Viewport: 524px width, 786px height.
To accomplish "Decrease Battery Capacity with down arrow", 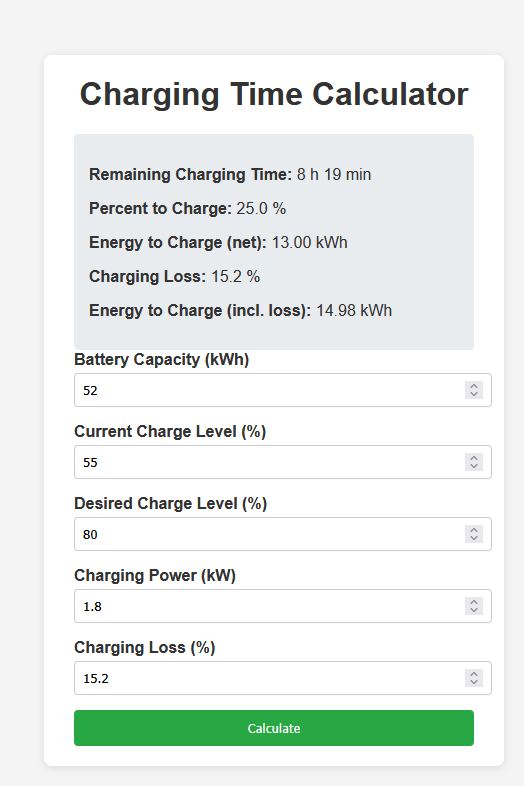I will click(x=474, y=395).
